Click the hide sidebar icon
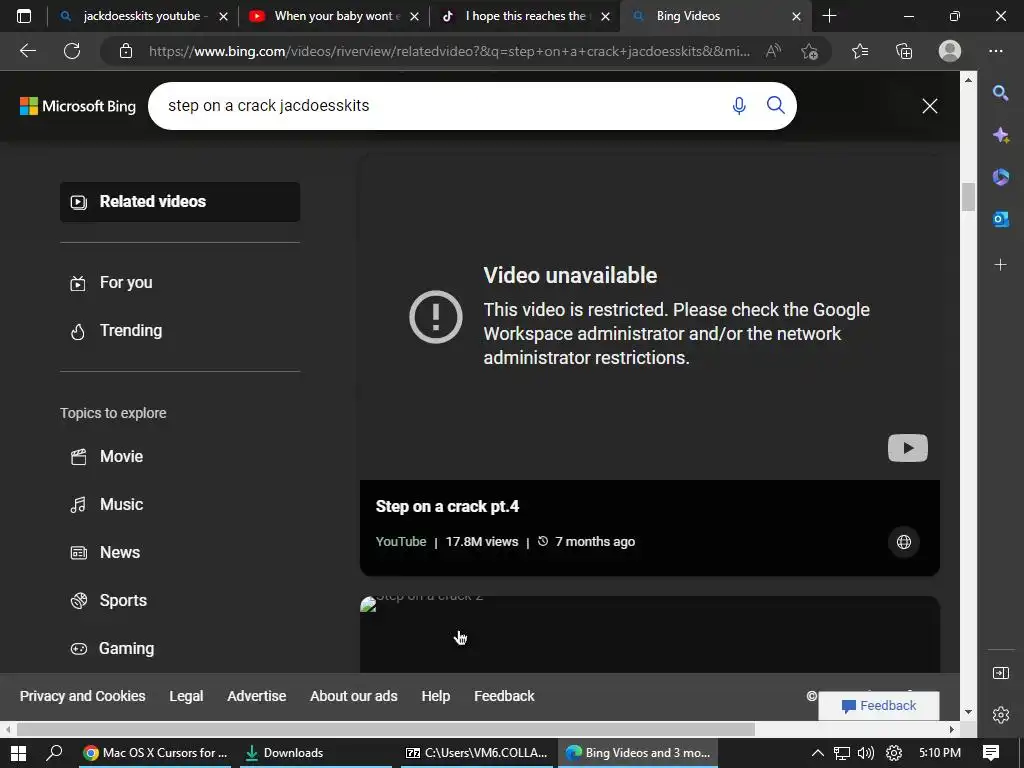 tap(1000, 673)
